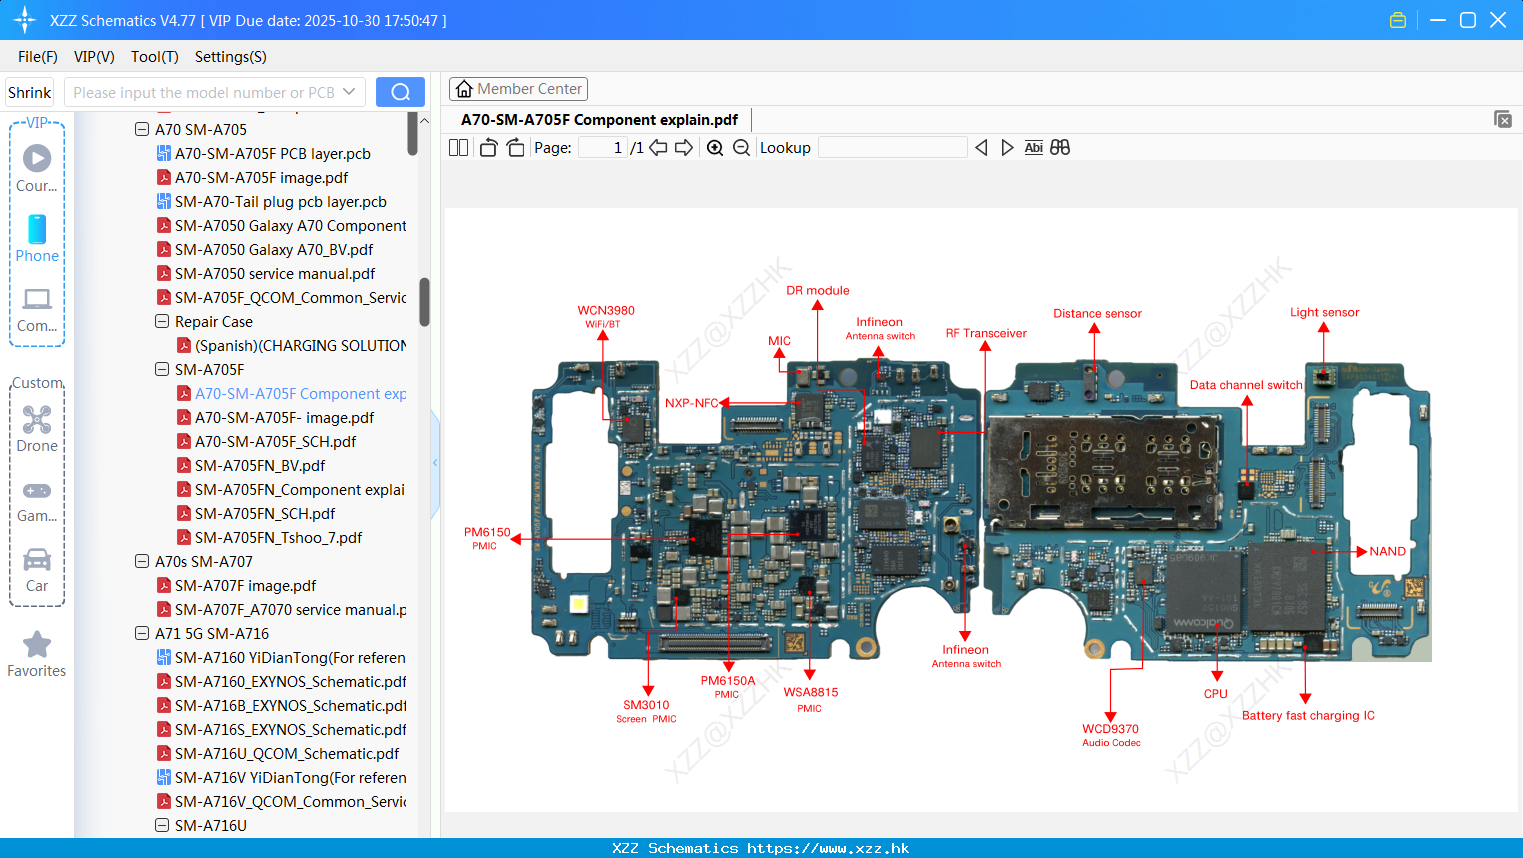Zoom in on the PDF
The height and width of the screenshot is (858, 1523).
715,147
